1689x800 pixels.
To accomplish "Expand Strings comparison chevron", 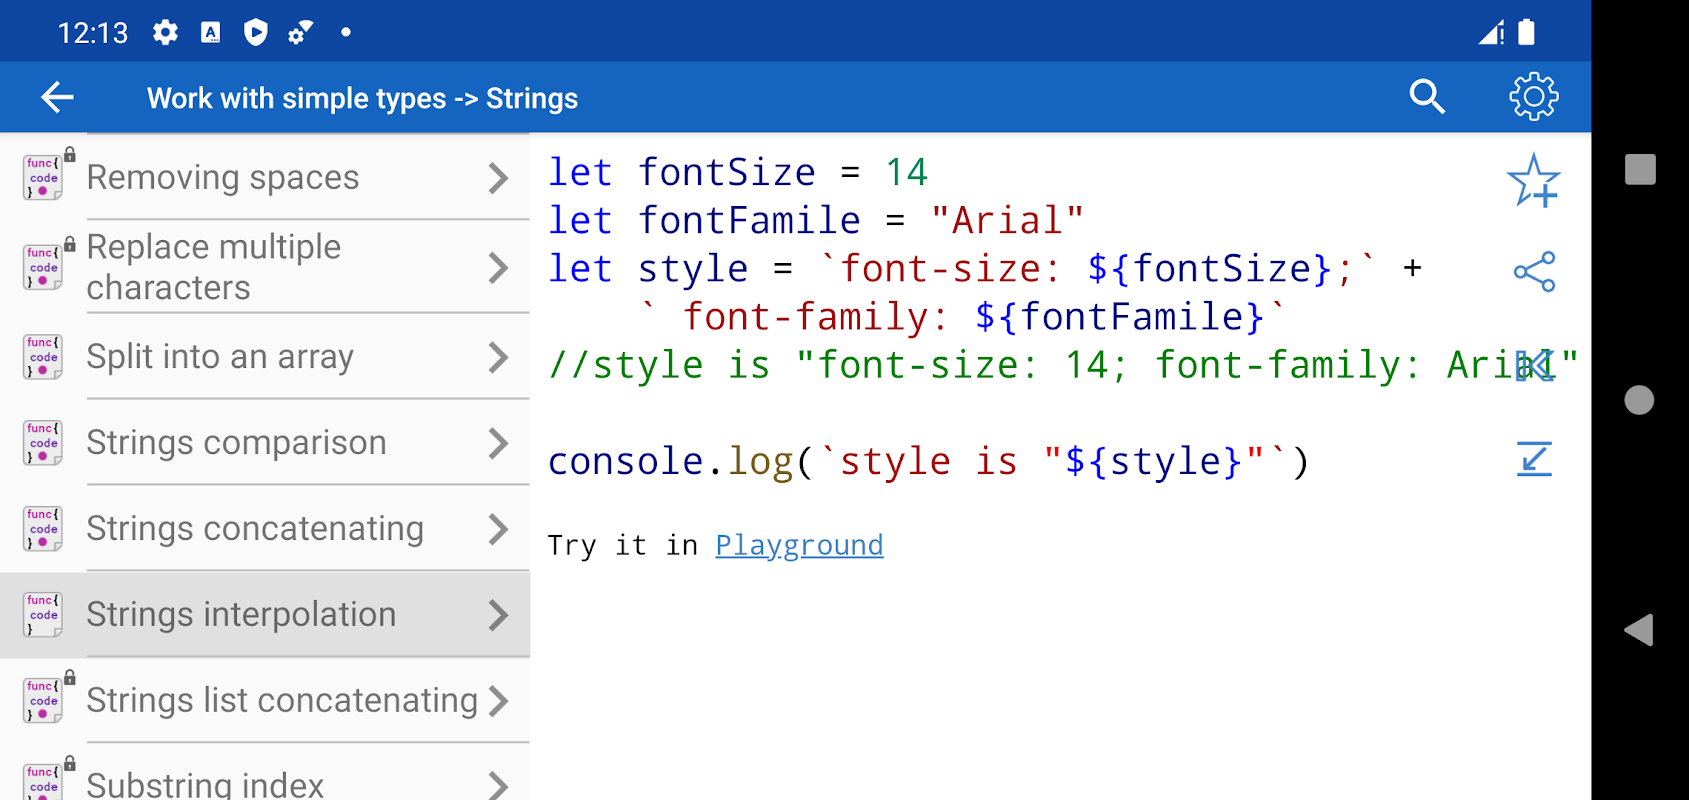I will pyautogui.click(x=498, y=443).
